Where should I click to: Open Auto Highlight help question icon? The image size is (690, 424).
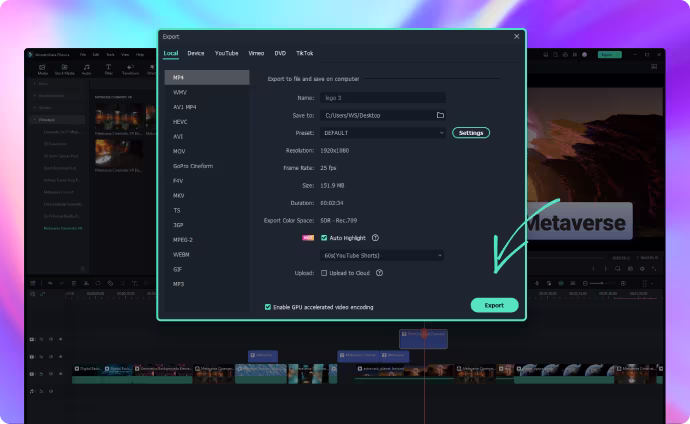point(375,238)
